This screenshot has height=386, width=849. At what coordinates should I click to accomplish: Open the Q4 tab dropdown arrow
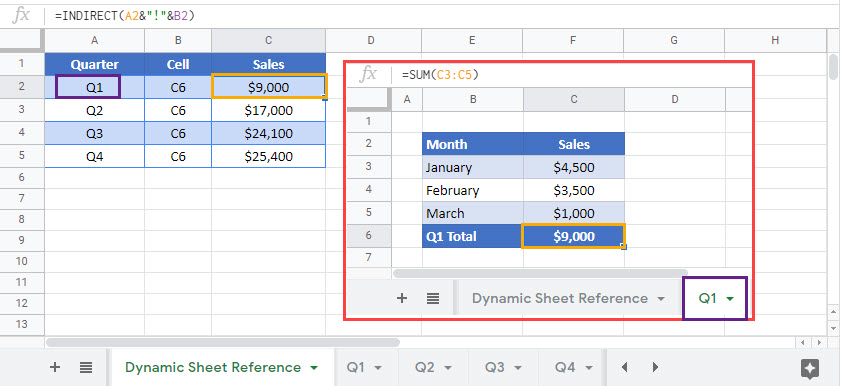pyautogui.click(x=589, y=368)
